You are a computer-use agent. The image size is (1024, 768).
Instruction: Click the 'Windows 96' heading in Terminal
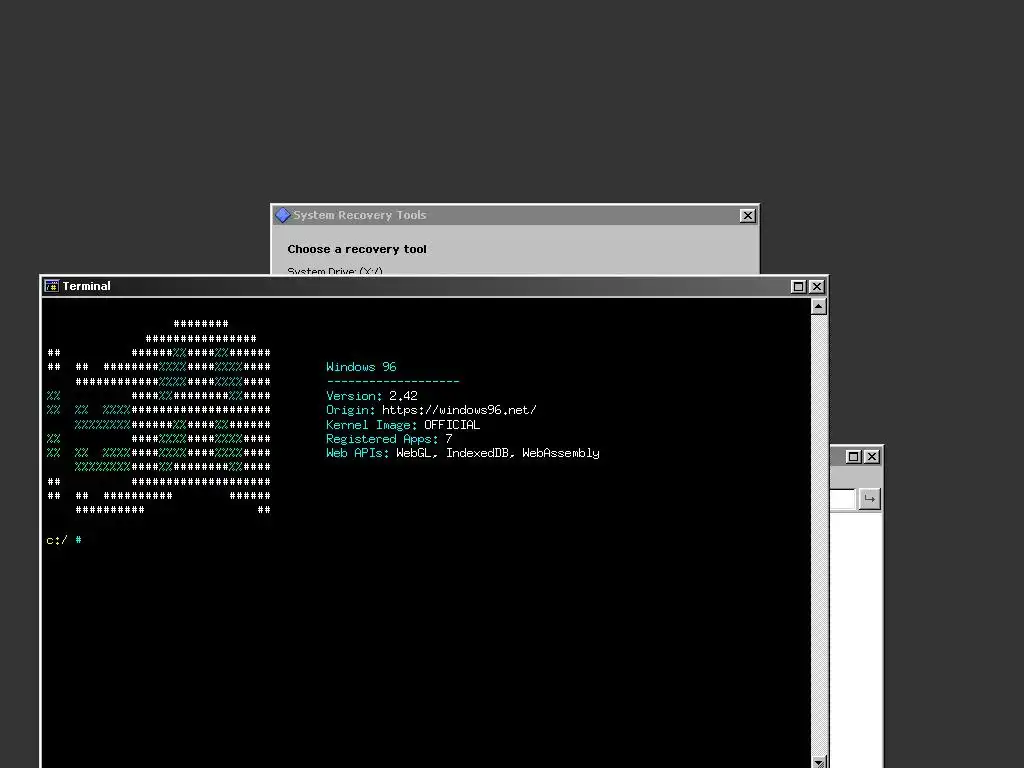coord(361,367)
